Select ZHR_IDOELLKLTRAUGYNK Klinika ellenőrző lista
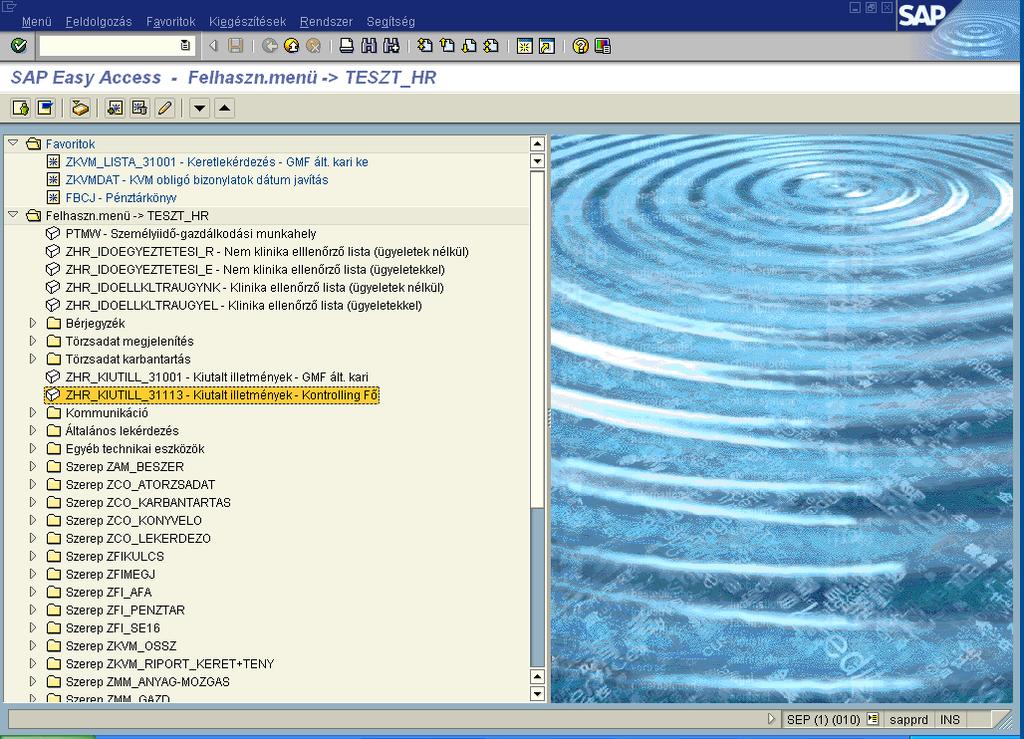This screenshot has width=1024, height=739. point(255,287)
